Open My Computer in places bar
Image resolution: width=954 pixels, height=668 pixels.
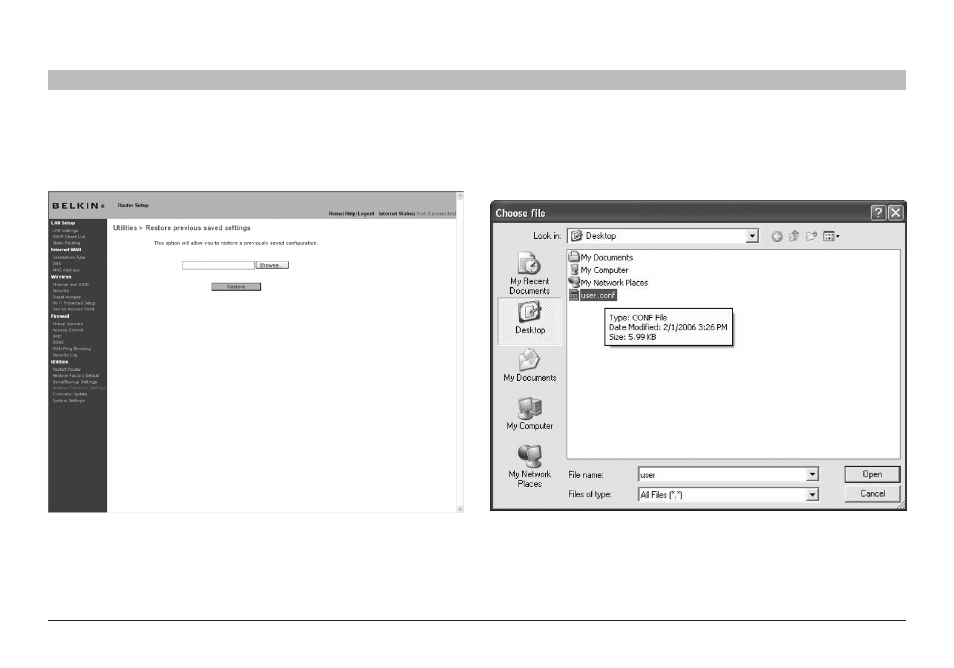529,414
